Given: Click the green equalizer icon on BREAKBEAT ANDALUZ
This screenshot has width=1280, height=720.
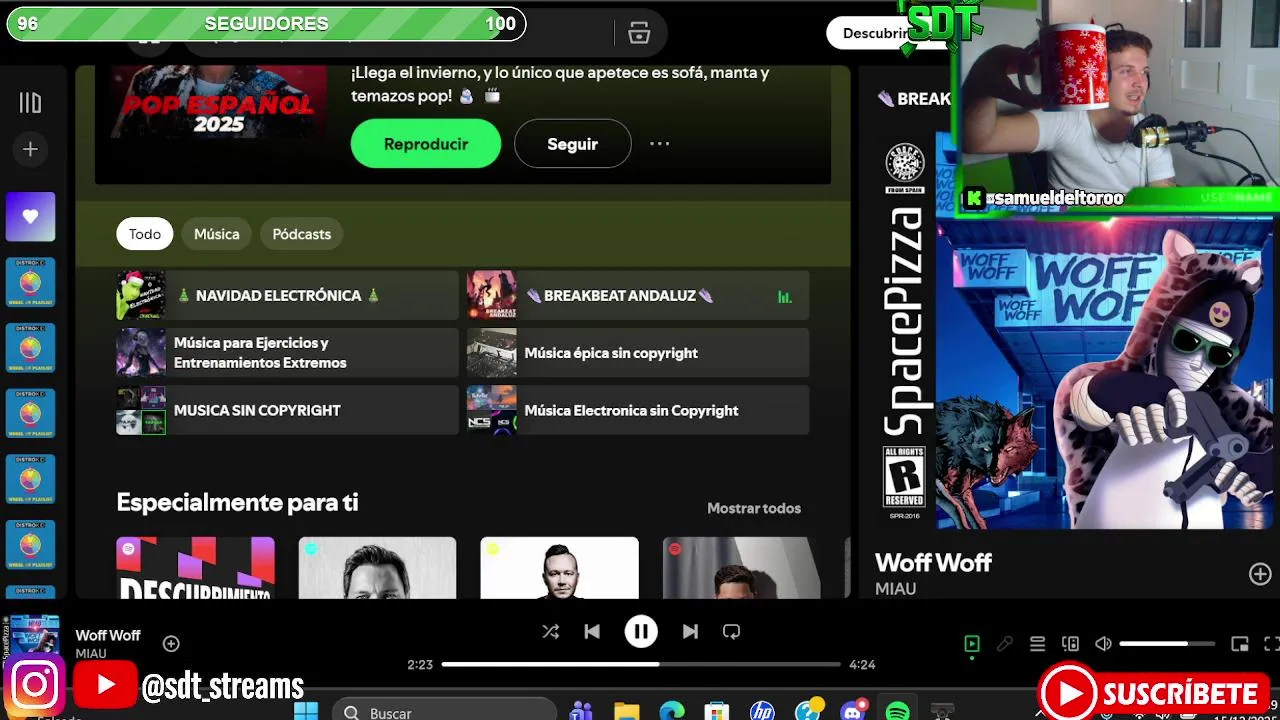Looking at the screenshot, I should (785, 296).
